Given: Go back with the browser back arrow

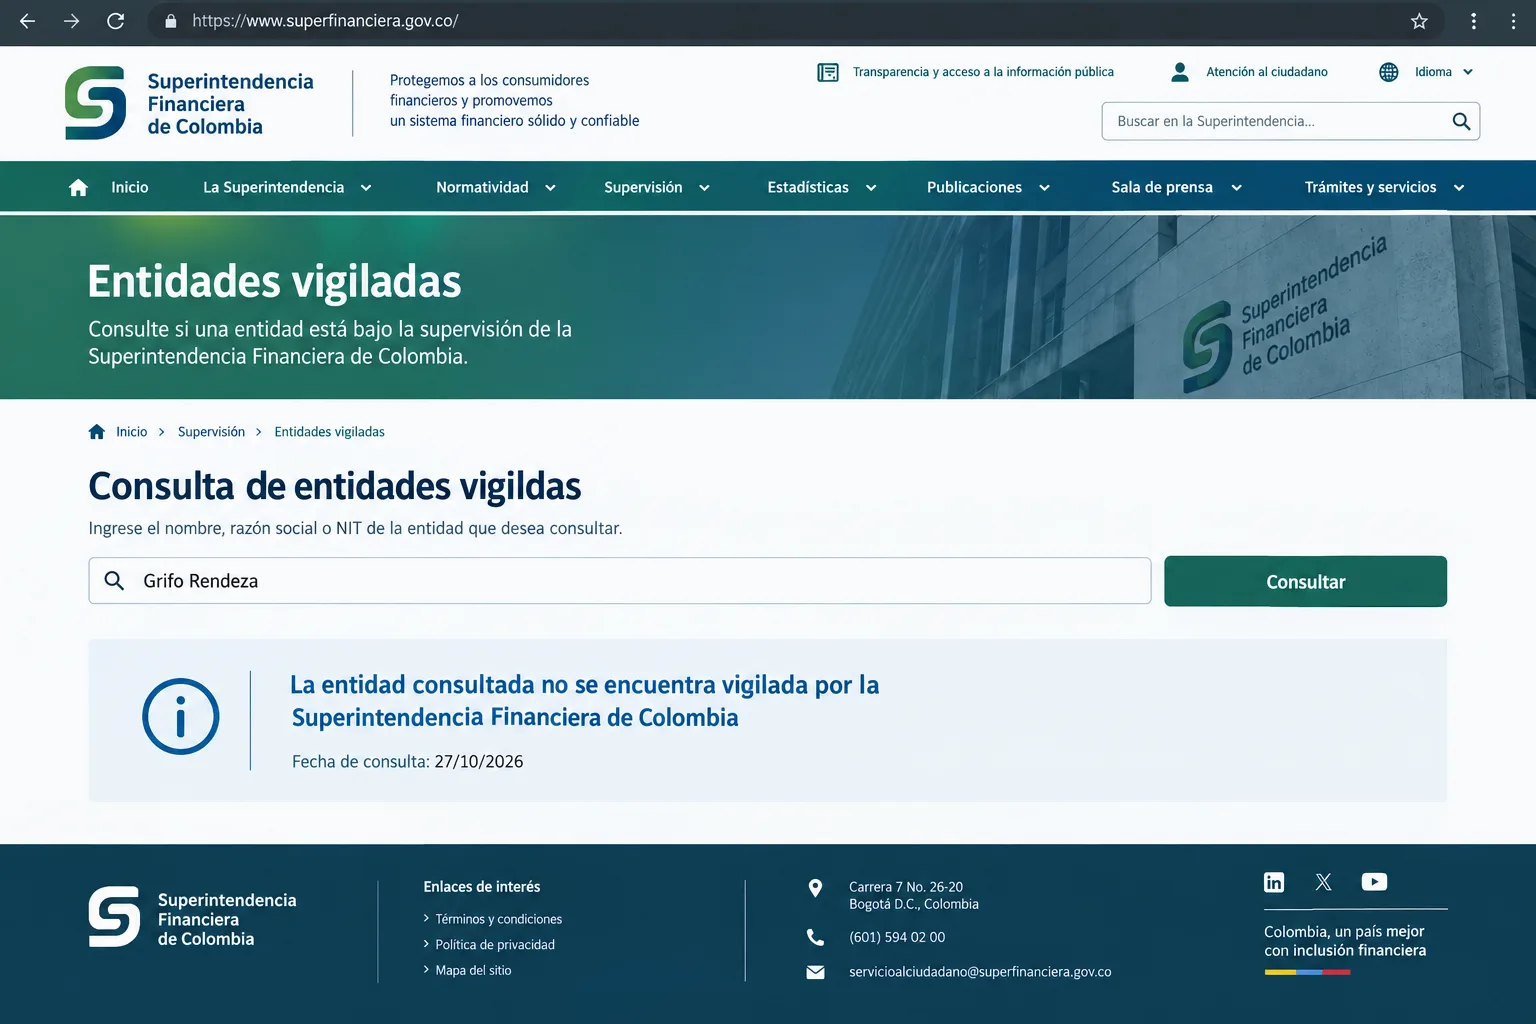Looking at the screenshot, I should (27, 21).
